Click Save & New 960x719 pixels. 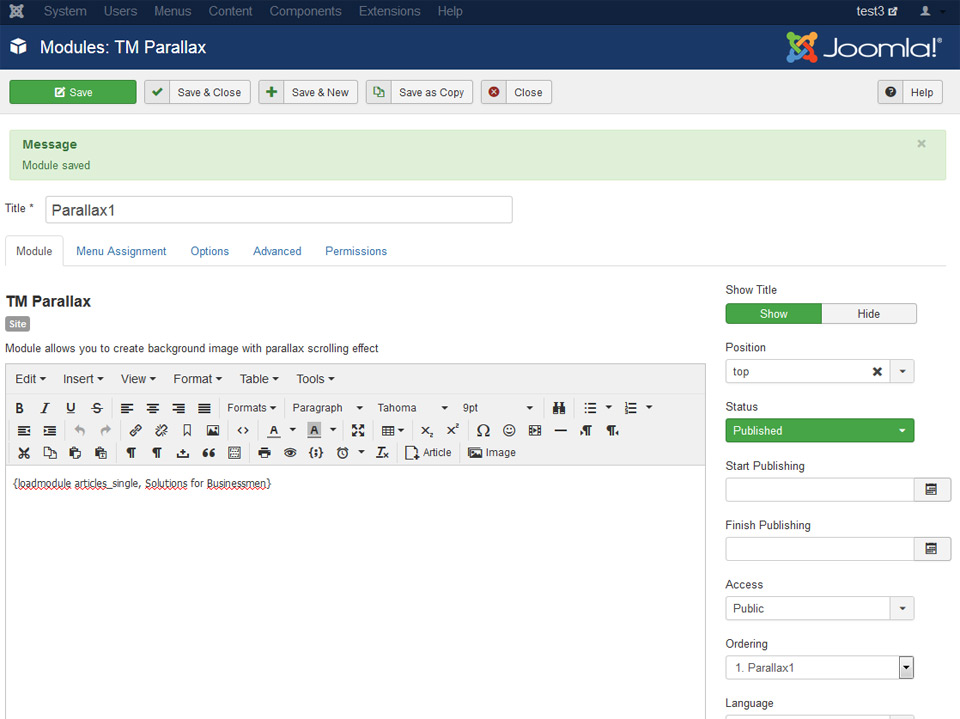[x=308, y=92]
